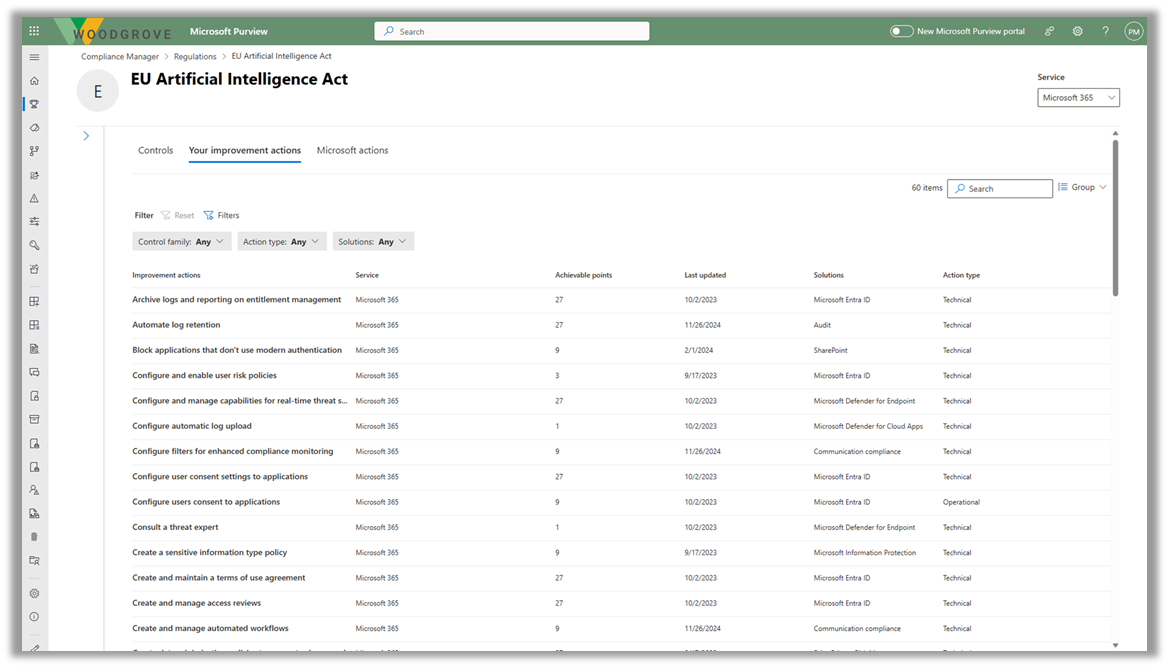
Task: Open Create a sensitive information type policy
Action: (209, 552)
